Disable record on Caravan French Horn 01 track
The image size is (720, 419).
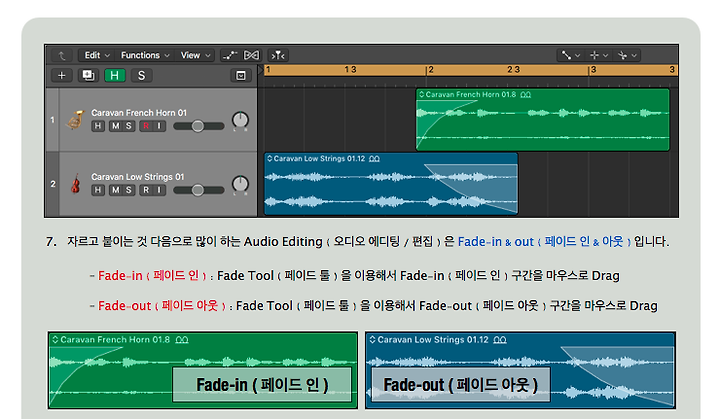(146, 126)
